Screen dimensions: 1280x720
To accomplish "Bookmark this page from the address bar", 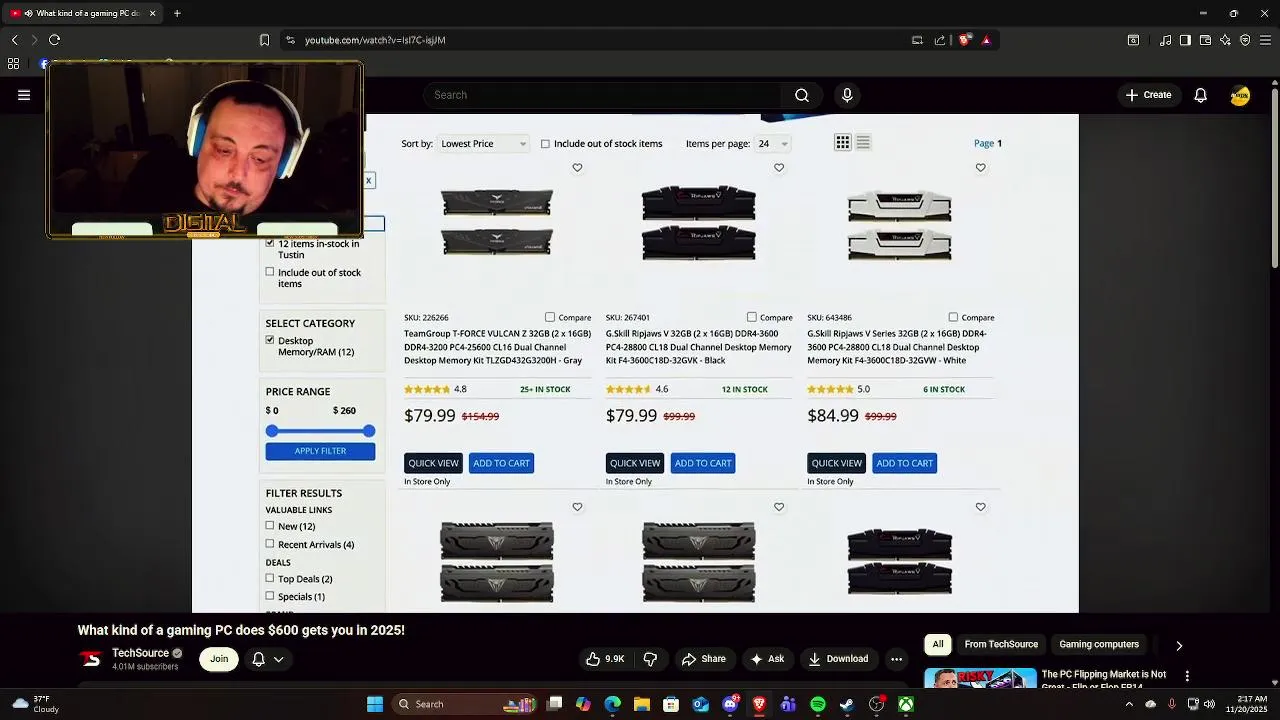I will pyautogui.click(x=264, y=40).
